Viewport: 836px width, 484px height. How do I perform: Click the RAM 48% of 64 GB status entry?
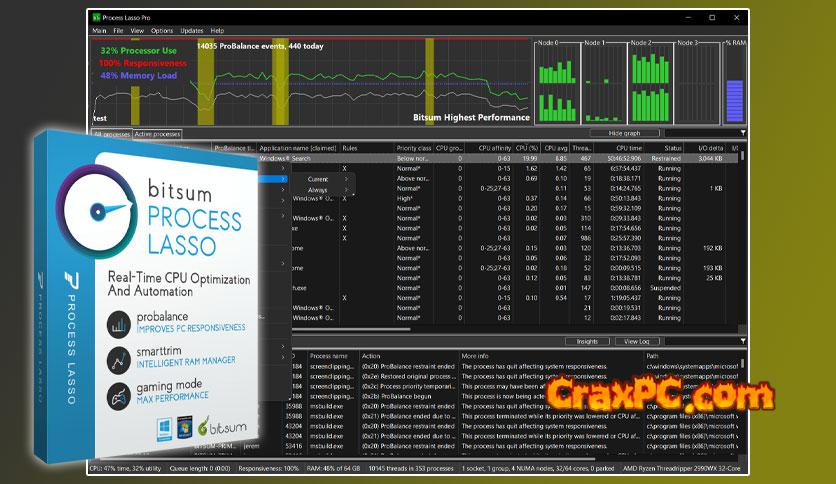[333, 469]
